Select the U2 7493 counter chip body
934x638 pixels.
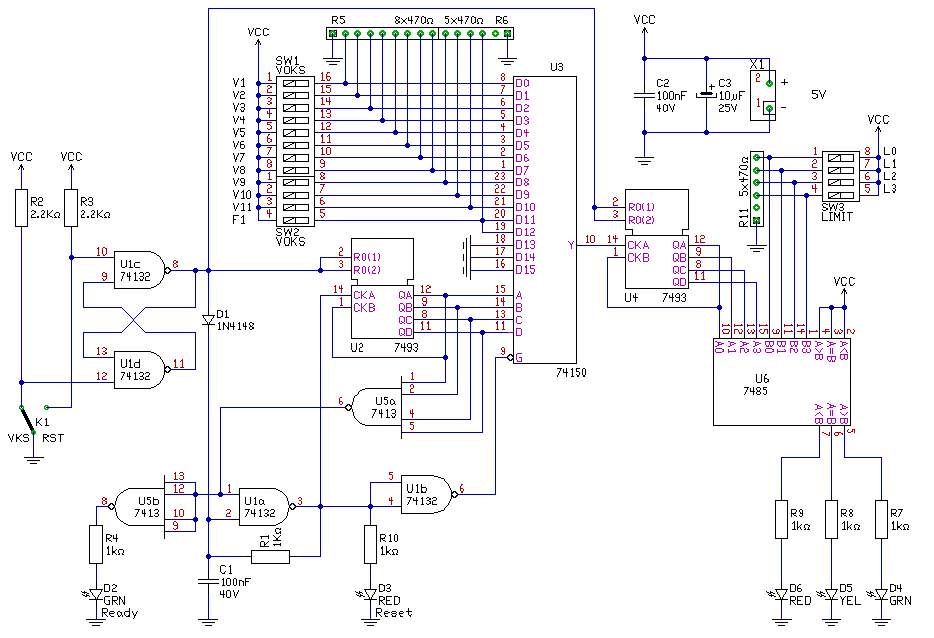click(x=382, y=288)
